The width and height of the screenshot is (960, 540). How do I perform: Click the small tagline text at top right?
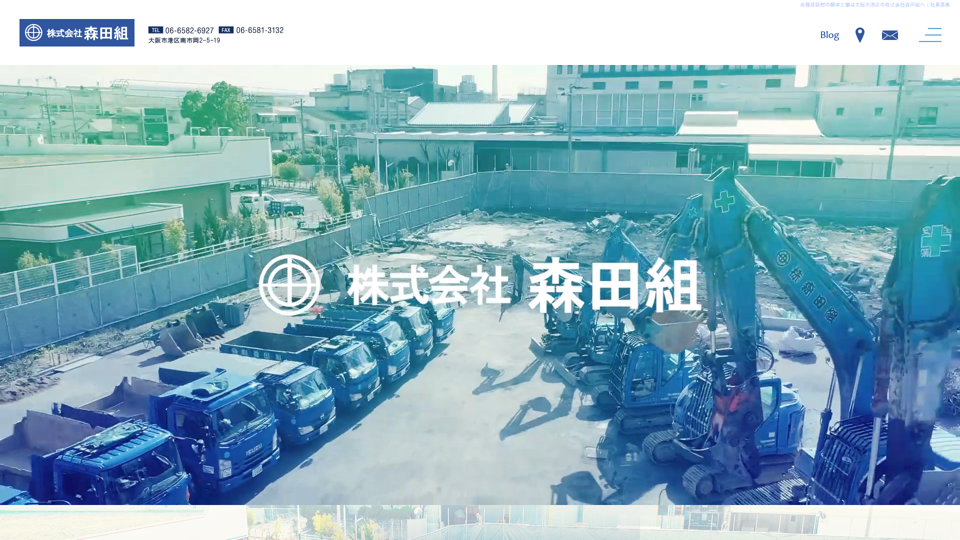click(x=874, y=5)
